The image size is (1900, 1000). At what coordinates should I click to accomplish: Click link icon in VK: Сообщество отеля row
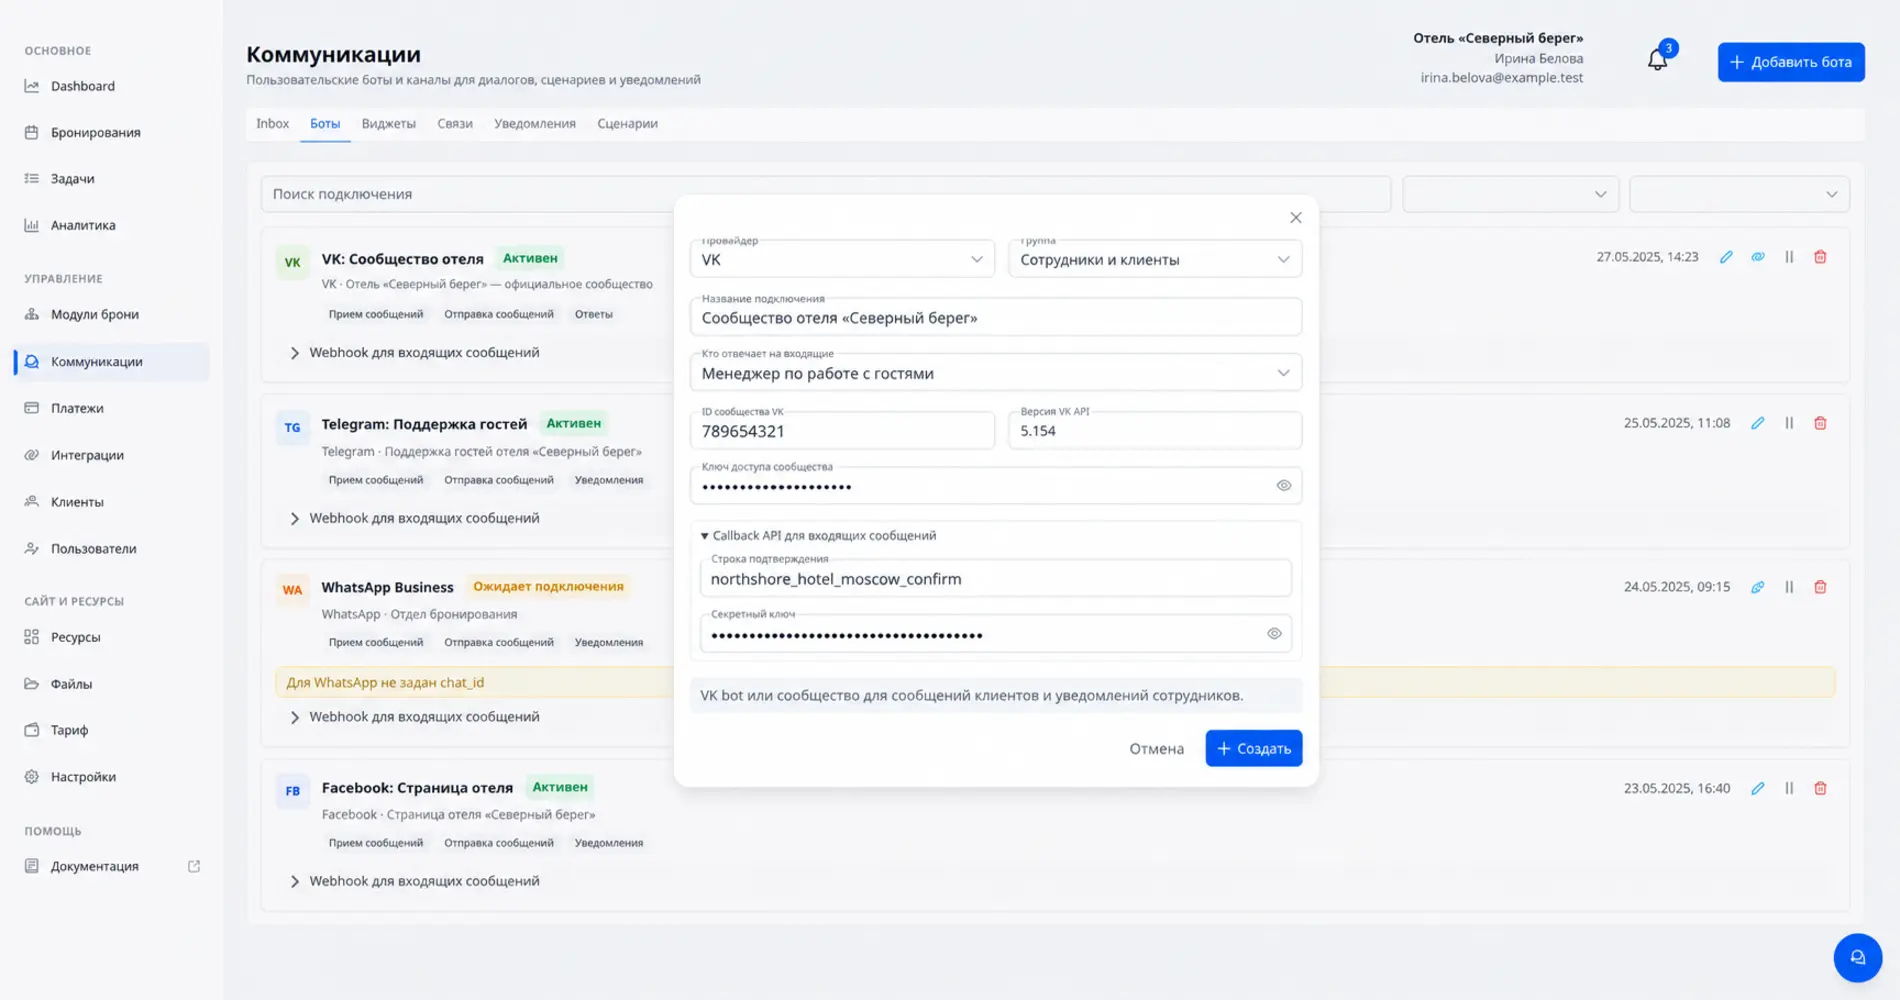click(x=1757, y=257)
